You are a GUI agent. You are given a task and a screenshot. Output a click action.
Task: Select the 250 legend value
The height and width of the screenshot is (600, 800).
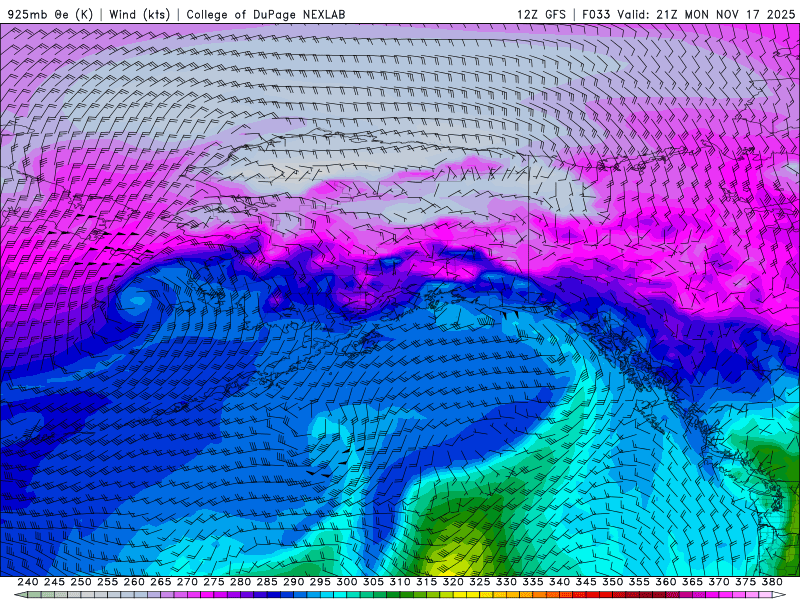(x=81, y=582)
